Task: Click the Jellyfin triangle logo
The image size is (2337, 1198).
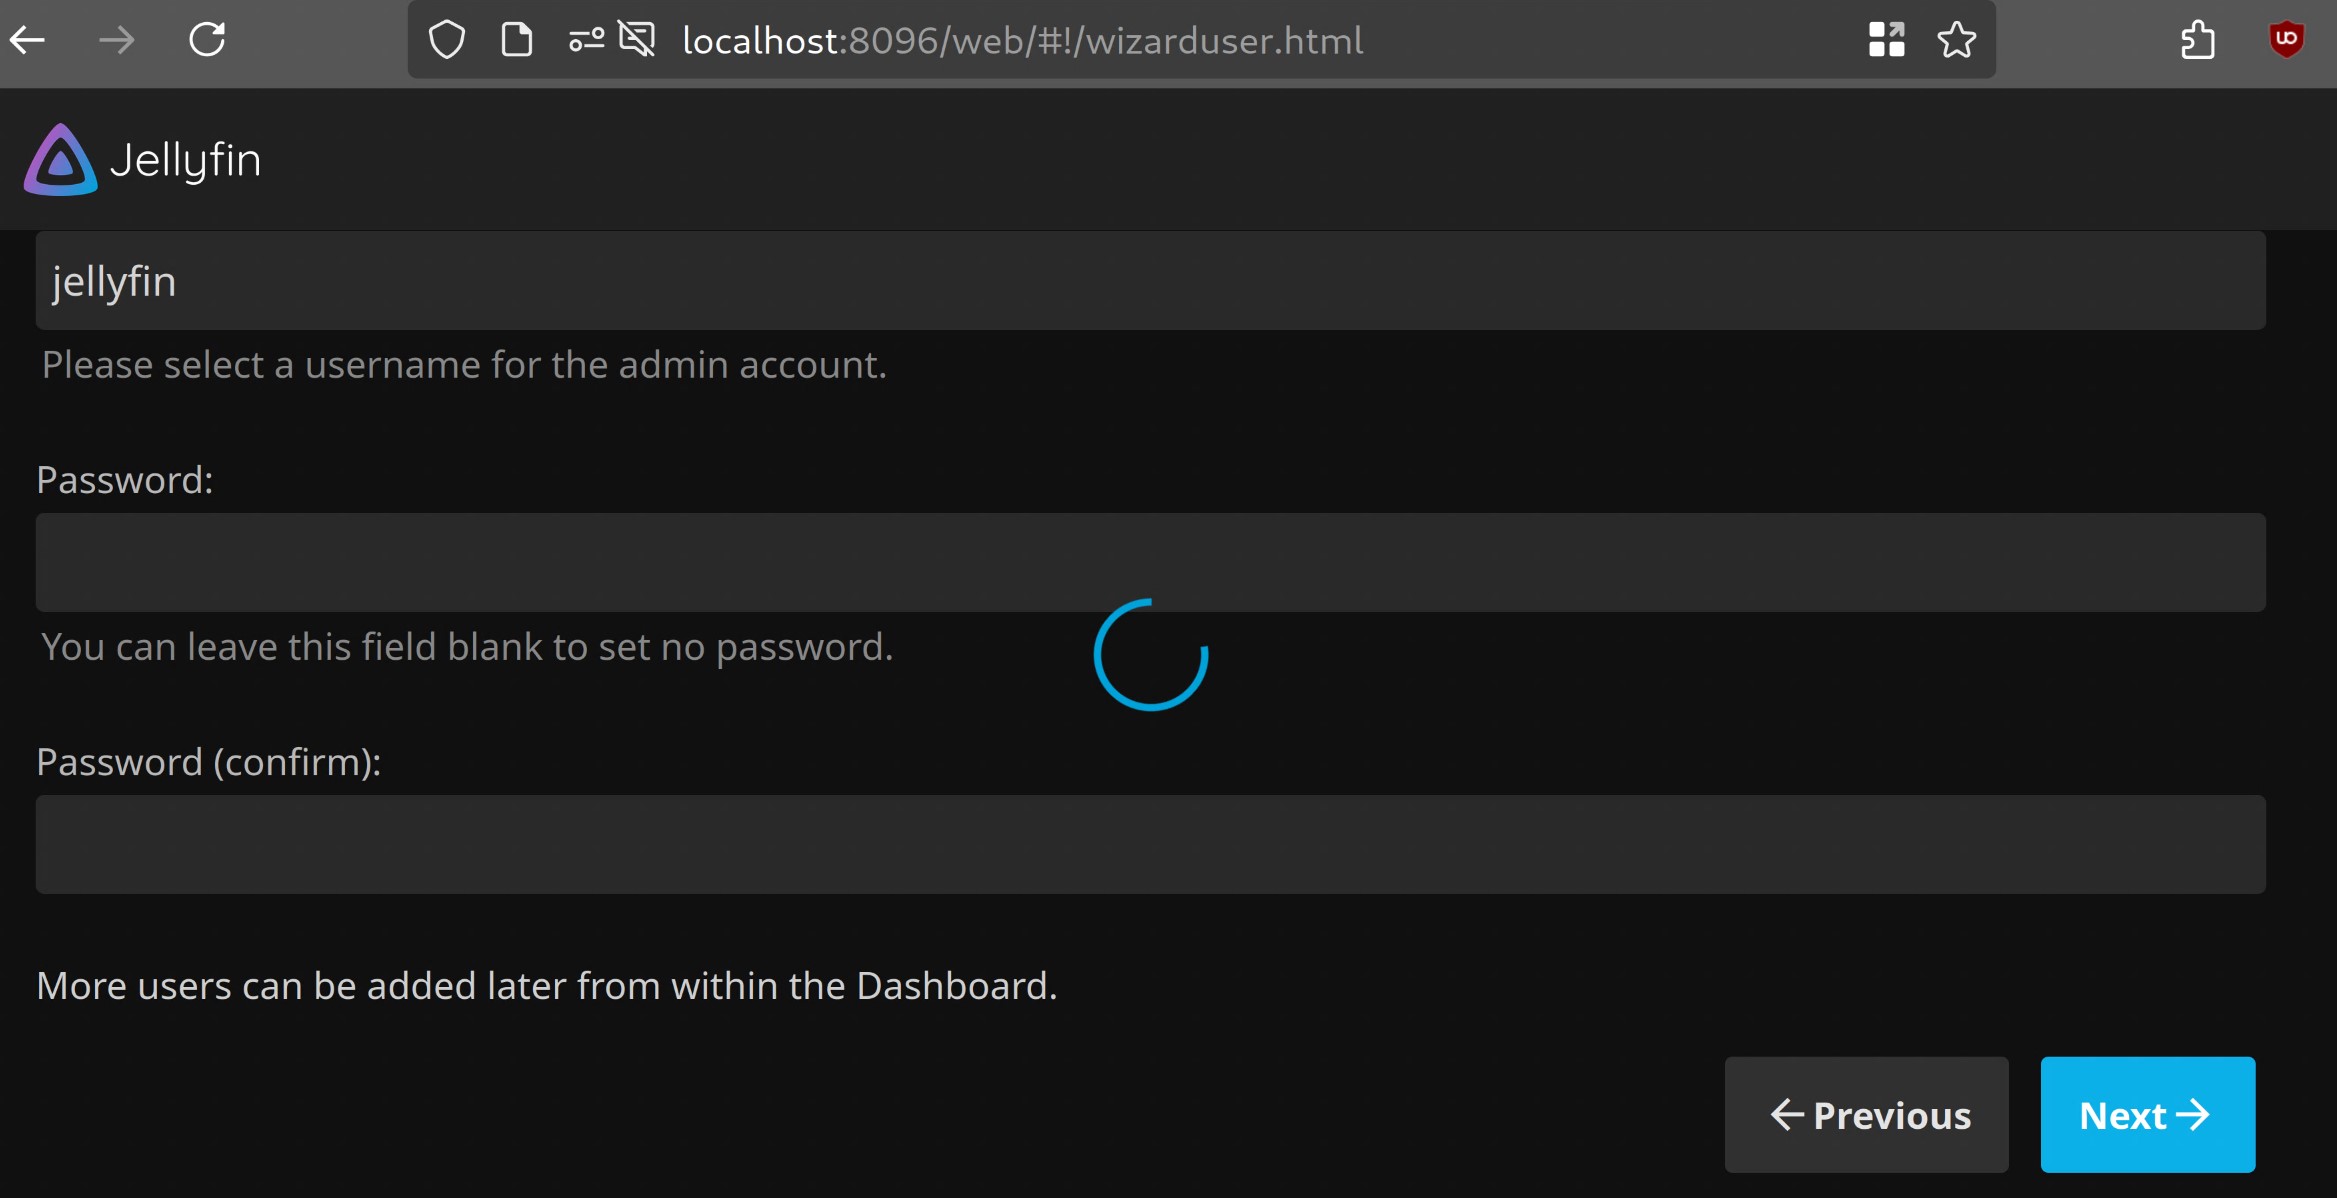Action: tap(60, 160)
